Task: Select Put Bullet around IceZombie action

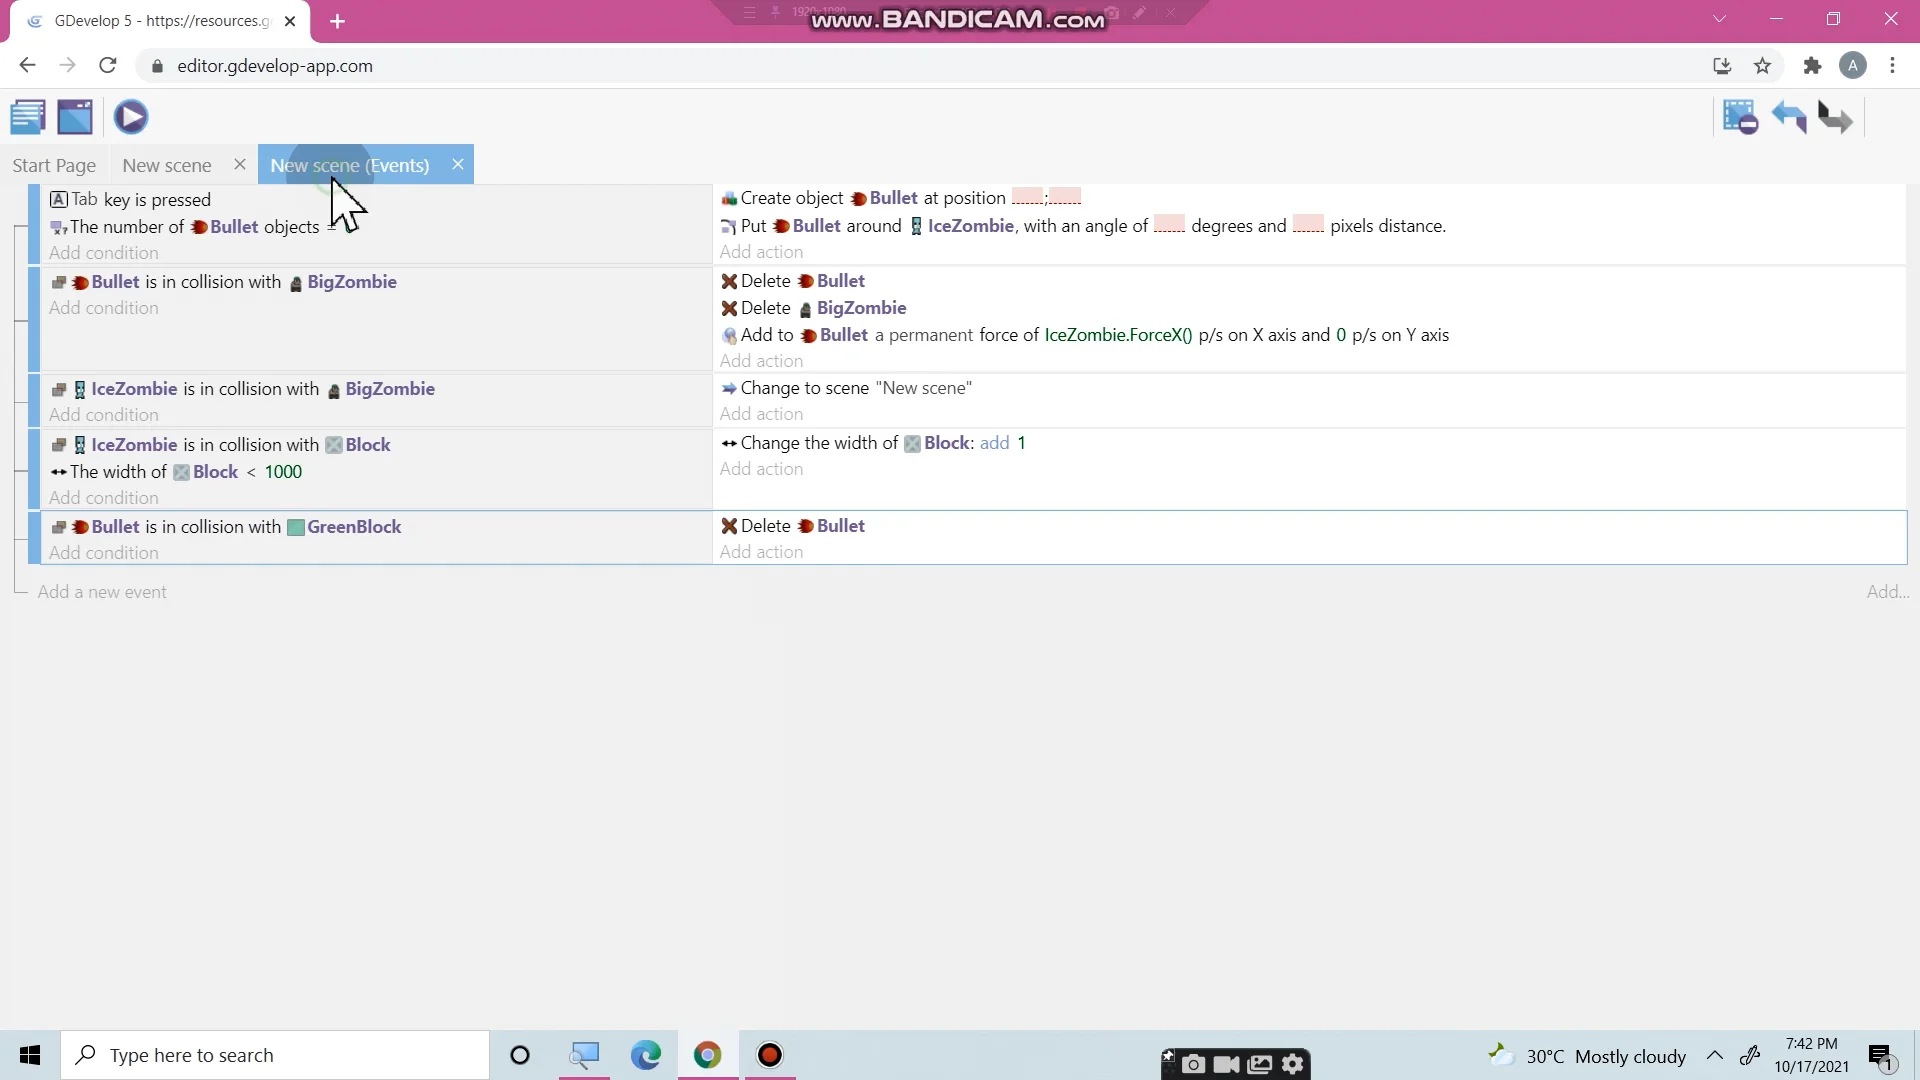Action: coord(1083,226)
